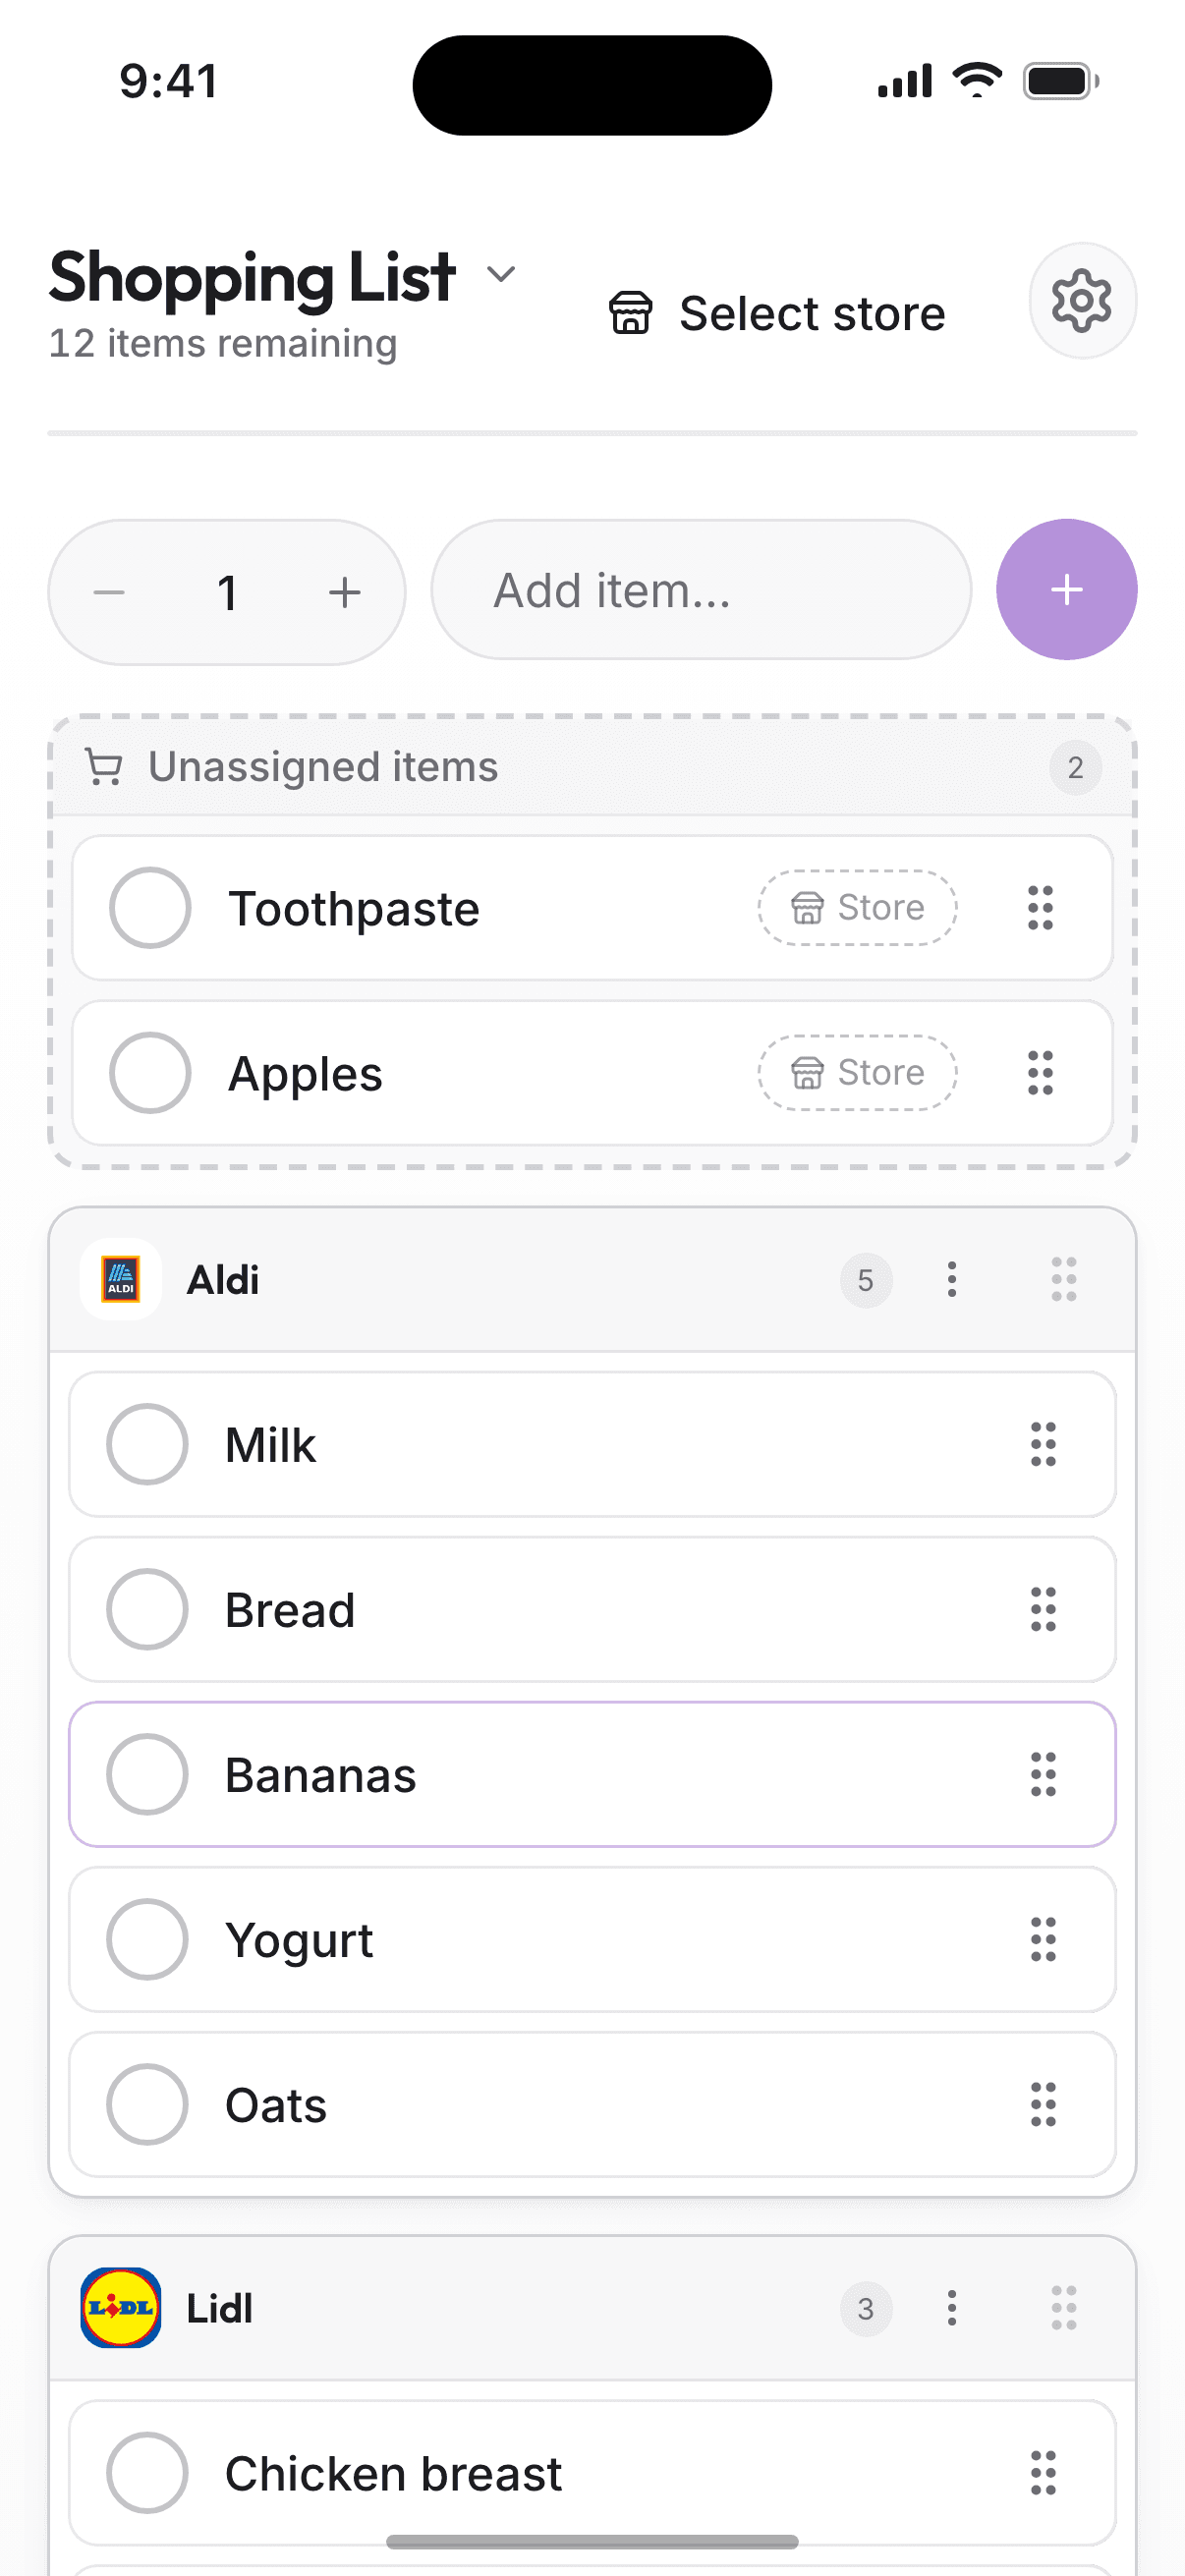Tap the Bananas row drag handle

coord(1043,1774)
